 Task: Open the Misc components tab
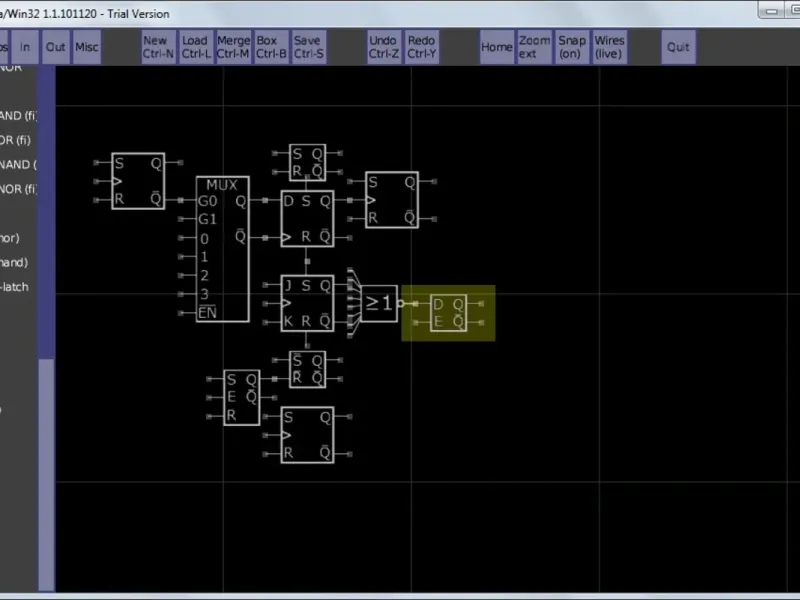click(87, 47)
